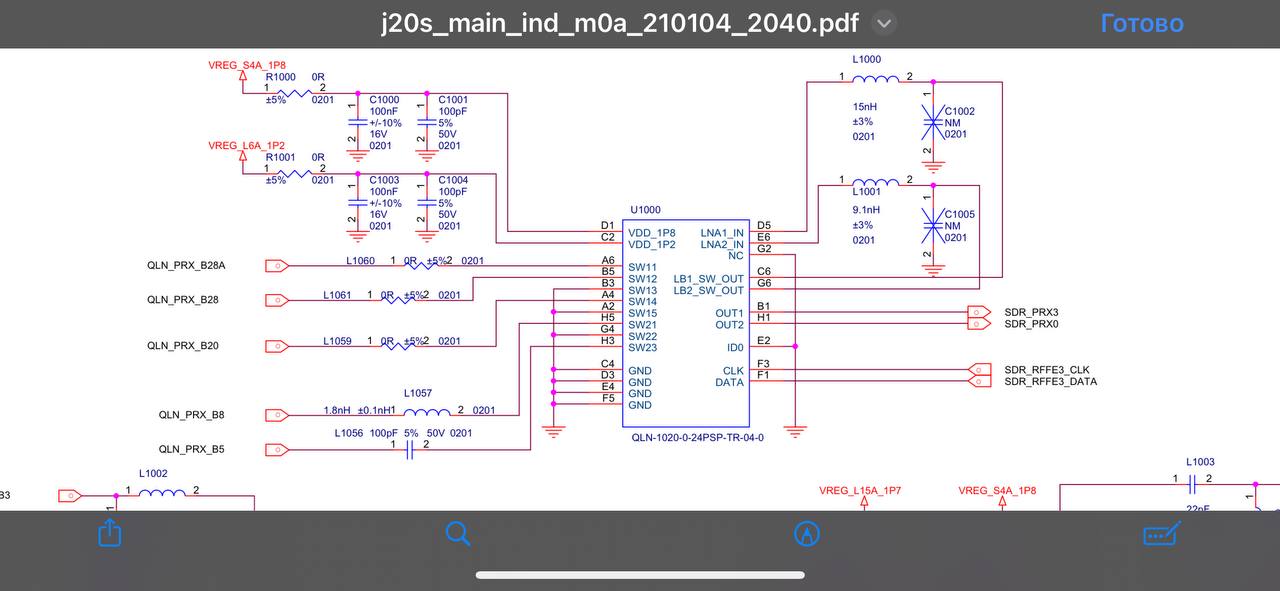Screen dimensions: 1280x591
Task: Click the C1005 capacitor designator
Action: click(x=960, y=215)
